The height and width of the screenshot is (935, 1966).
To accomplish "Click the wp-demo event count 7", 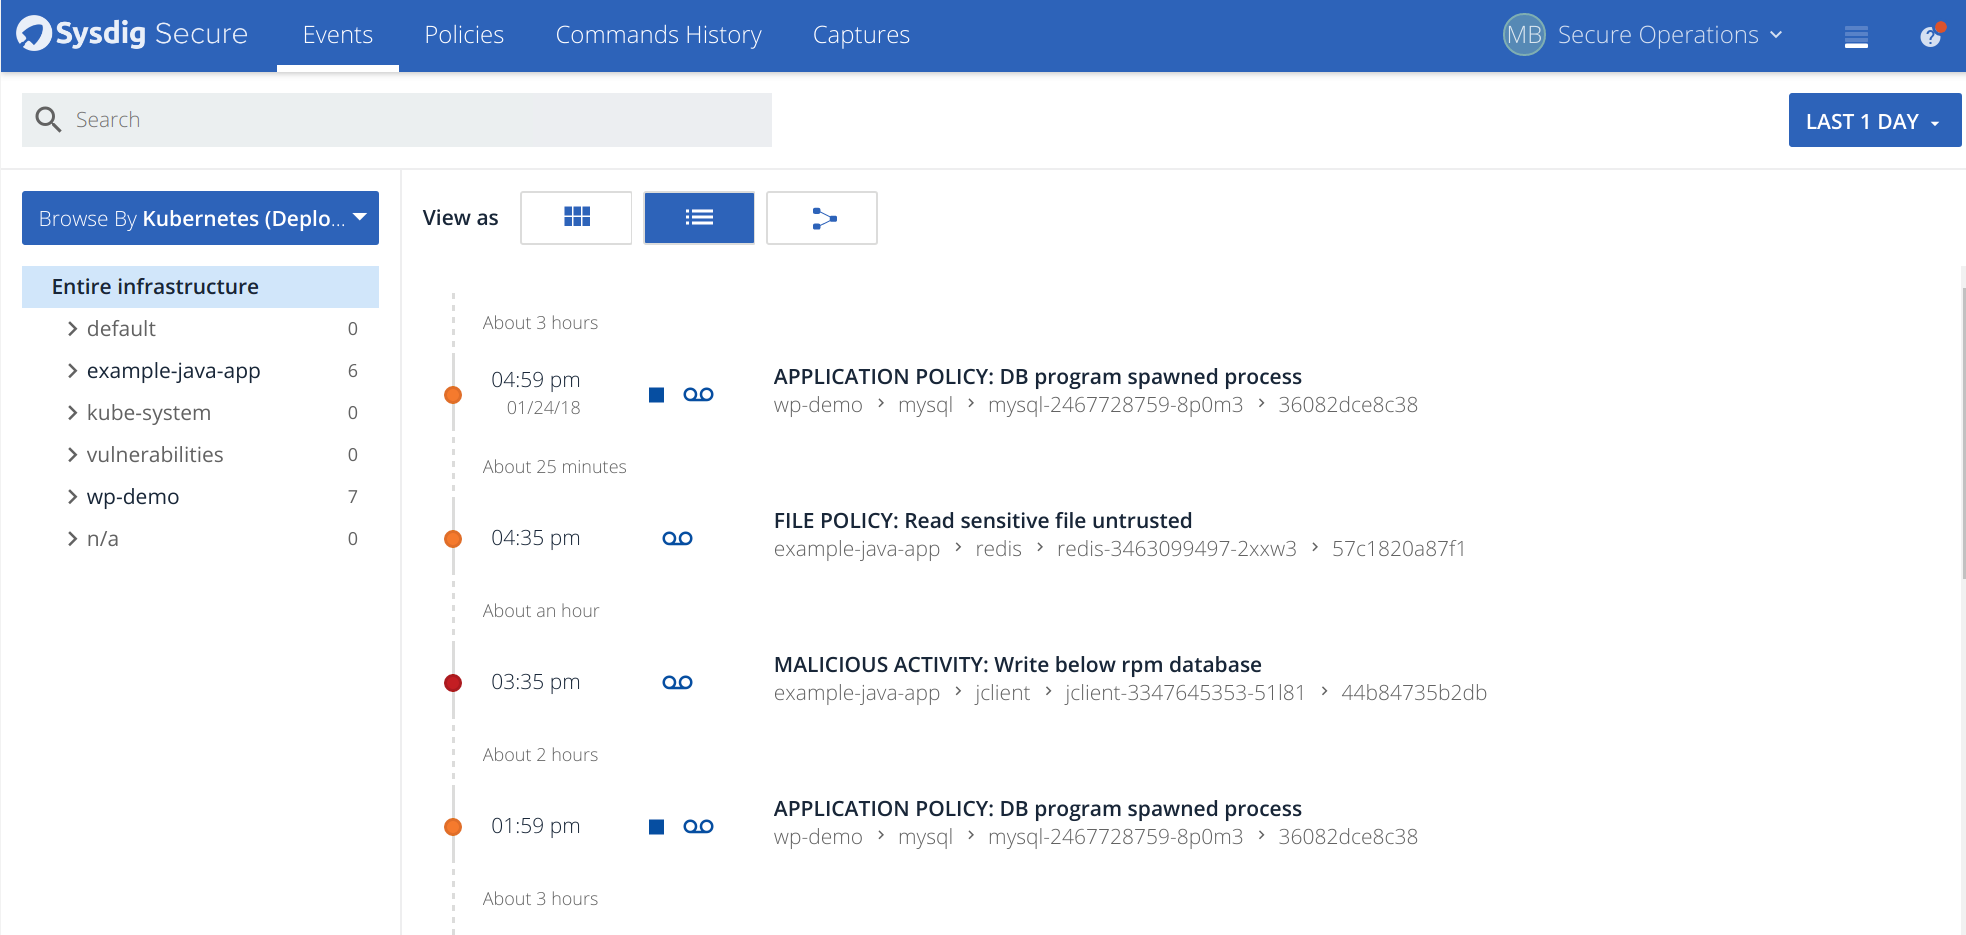I will (352, 497).
